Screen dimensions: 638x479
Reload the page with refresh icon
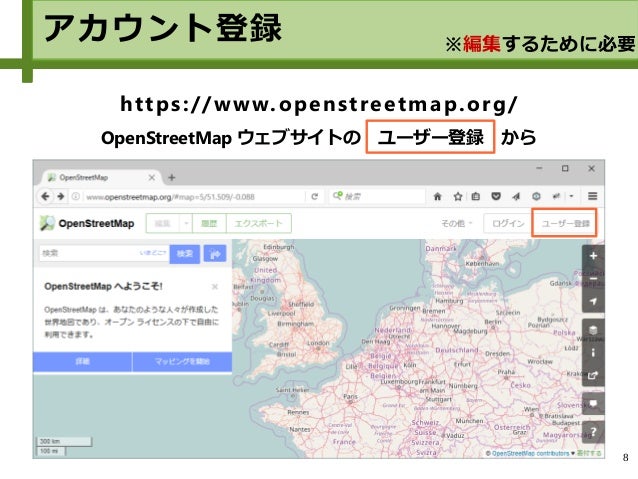315,197
